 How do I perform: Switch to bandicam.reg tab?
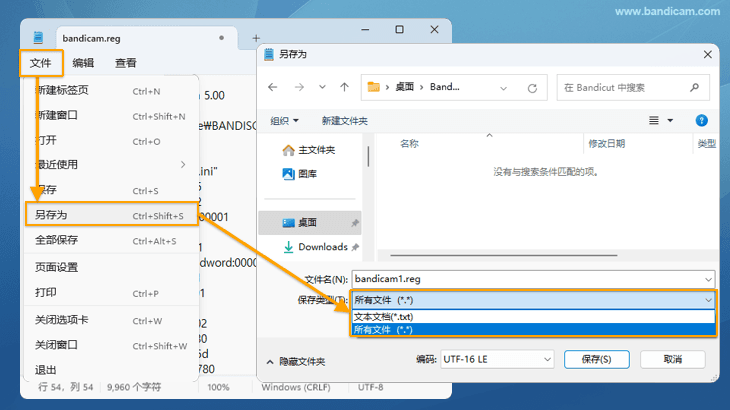[x=147, y=38]
